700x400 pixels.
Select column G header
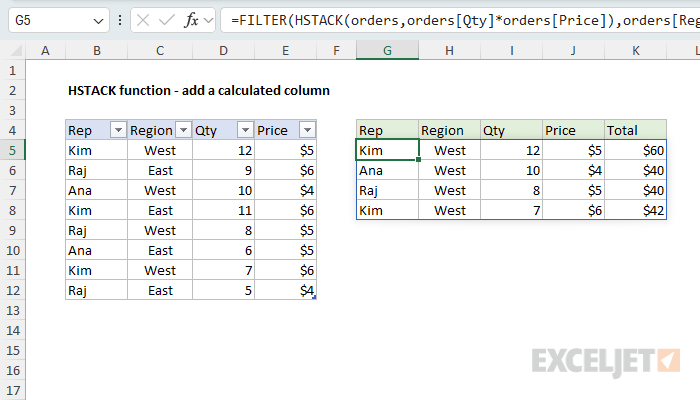387,50
